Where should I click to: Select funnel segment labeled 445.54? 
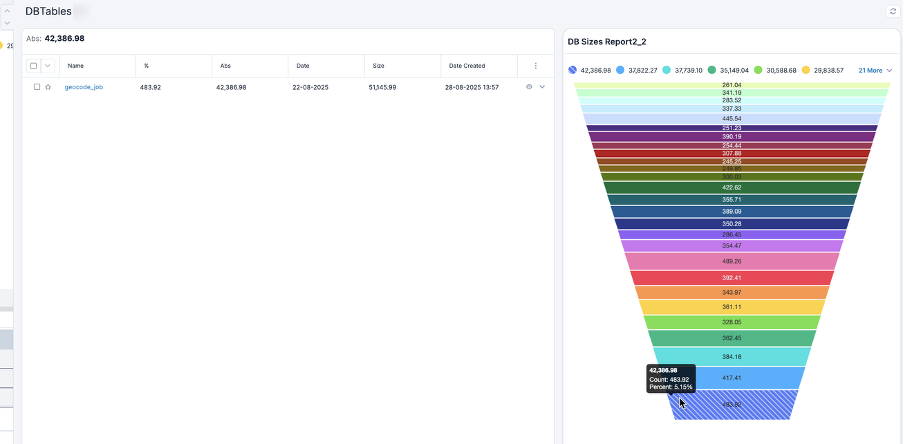tap(732, 119)
